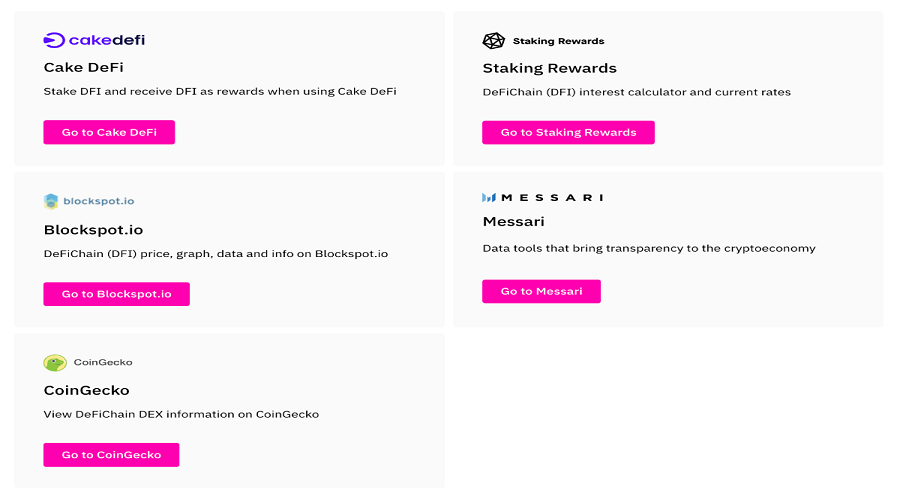Viewport: 900px width, 500px height.
Task: Select the Go to Messari button
Action: click(541, 292)
